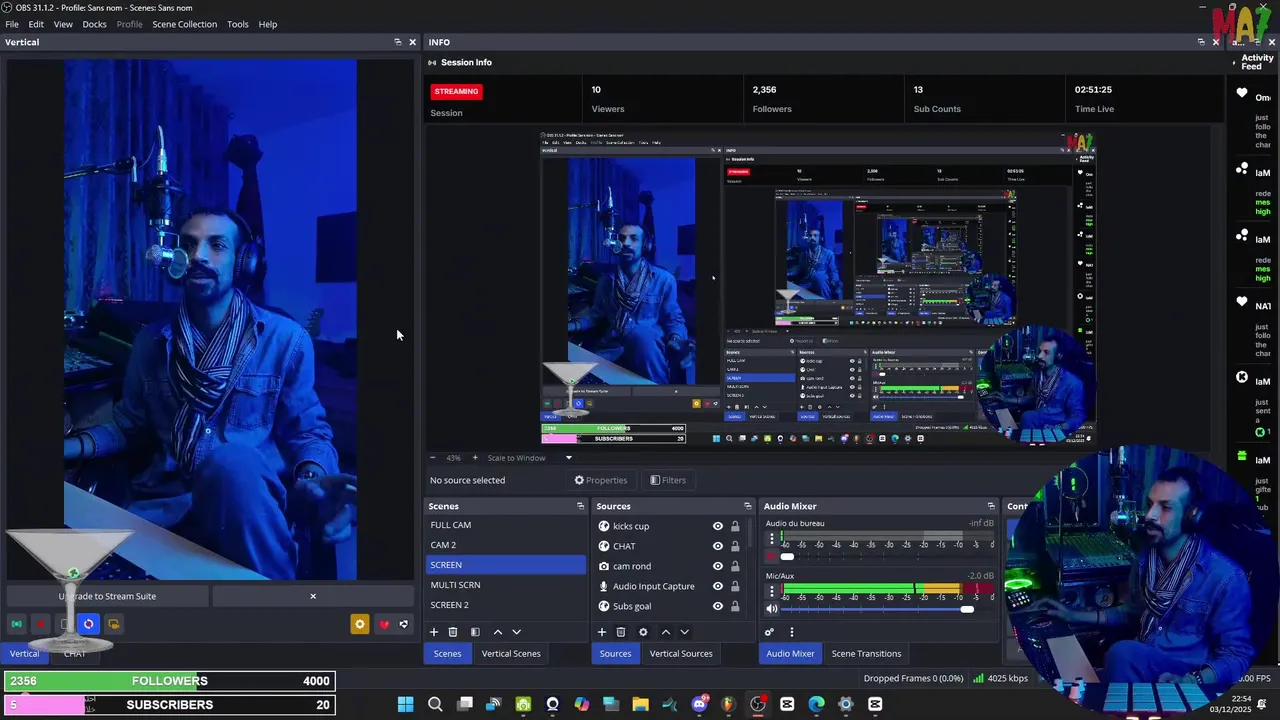The height and width of the screenshot is (720, 1280).
Task: Open Vertical dock yellow settings gear
Action: coord(360,624)
